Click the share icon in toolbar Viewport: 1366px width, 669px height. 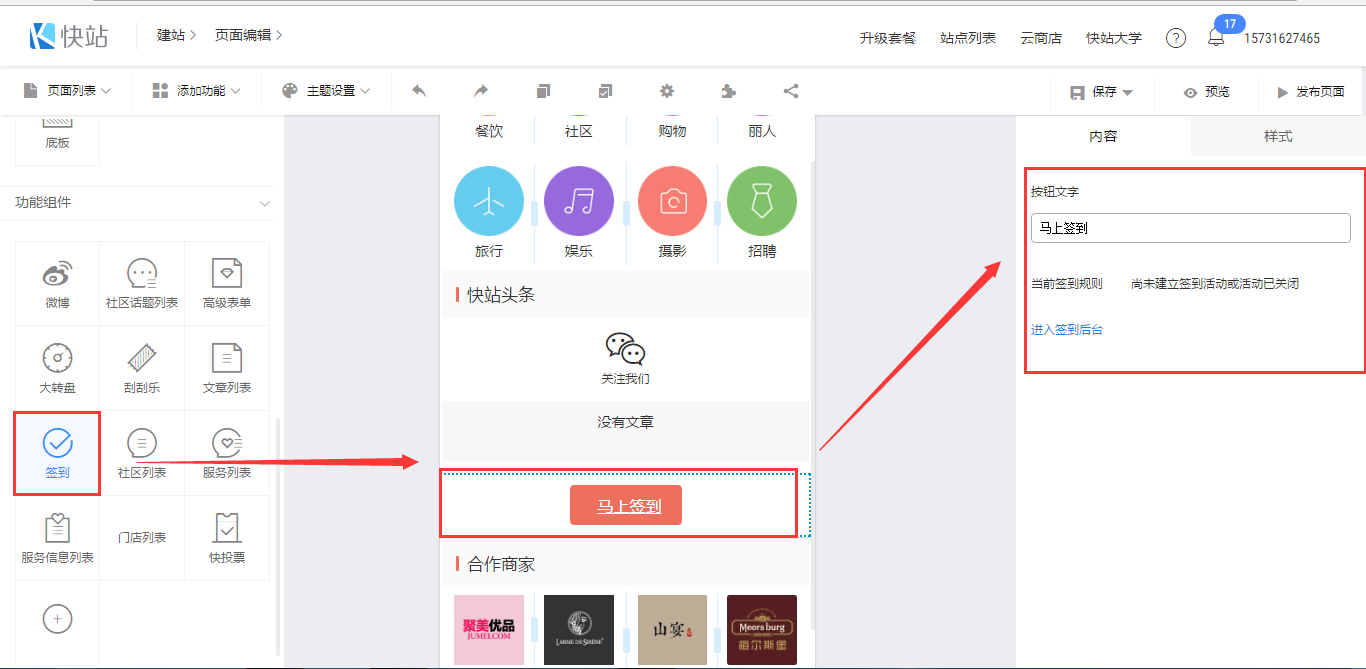pos(791,91)
